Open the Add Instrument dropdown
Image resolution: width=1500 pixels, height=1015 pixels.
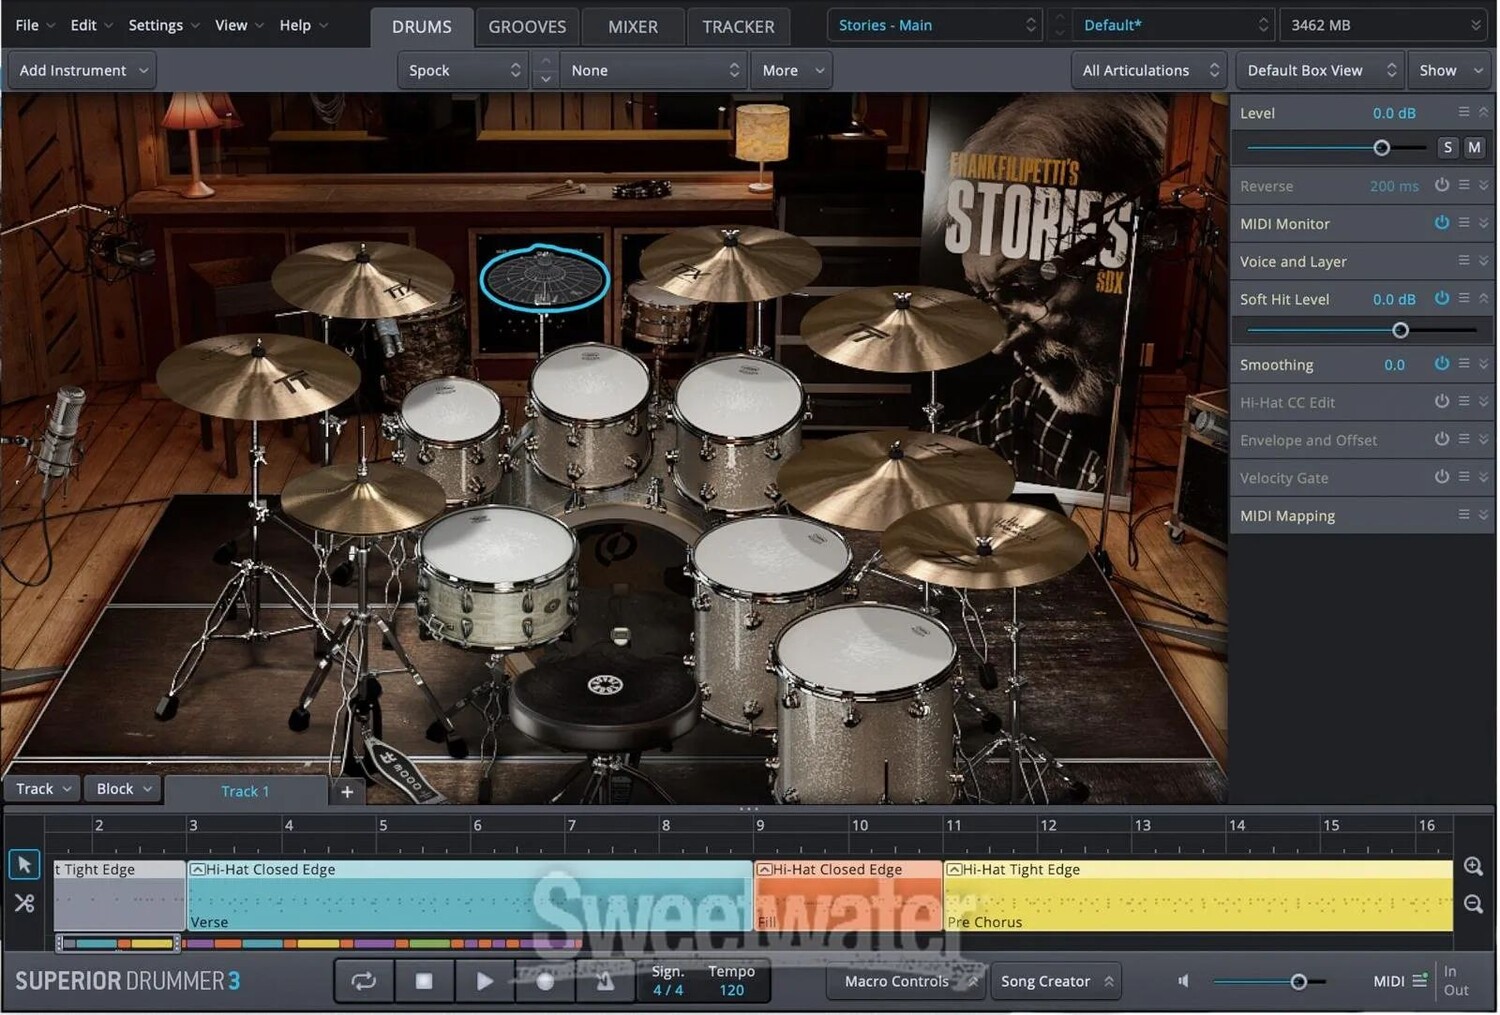click(82, 70)
